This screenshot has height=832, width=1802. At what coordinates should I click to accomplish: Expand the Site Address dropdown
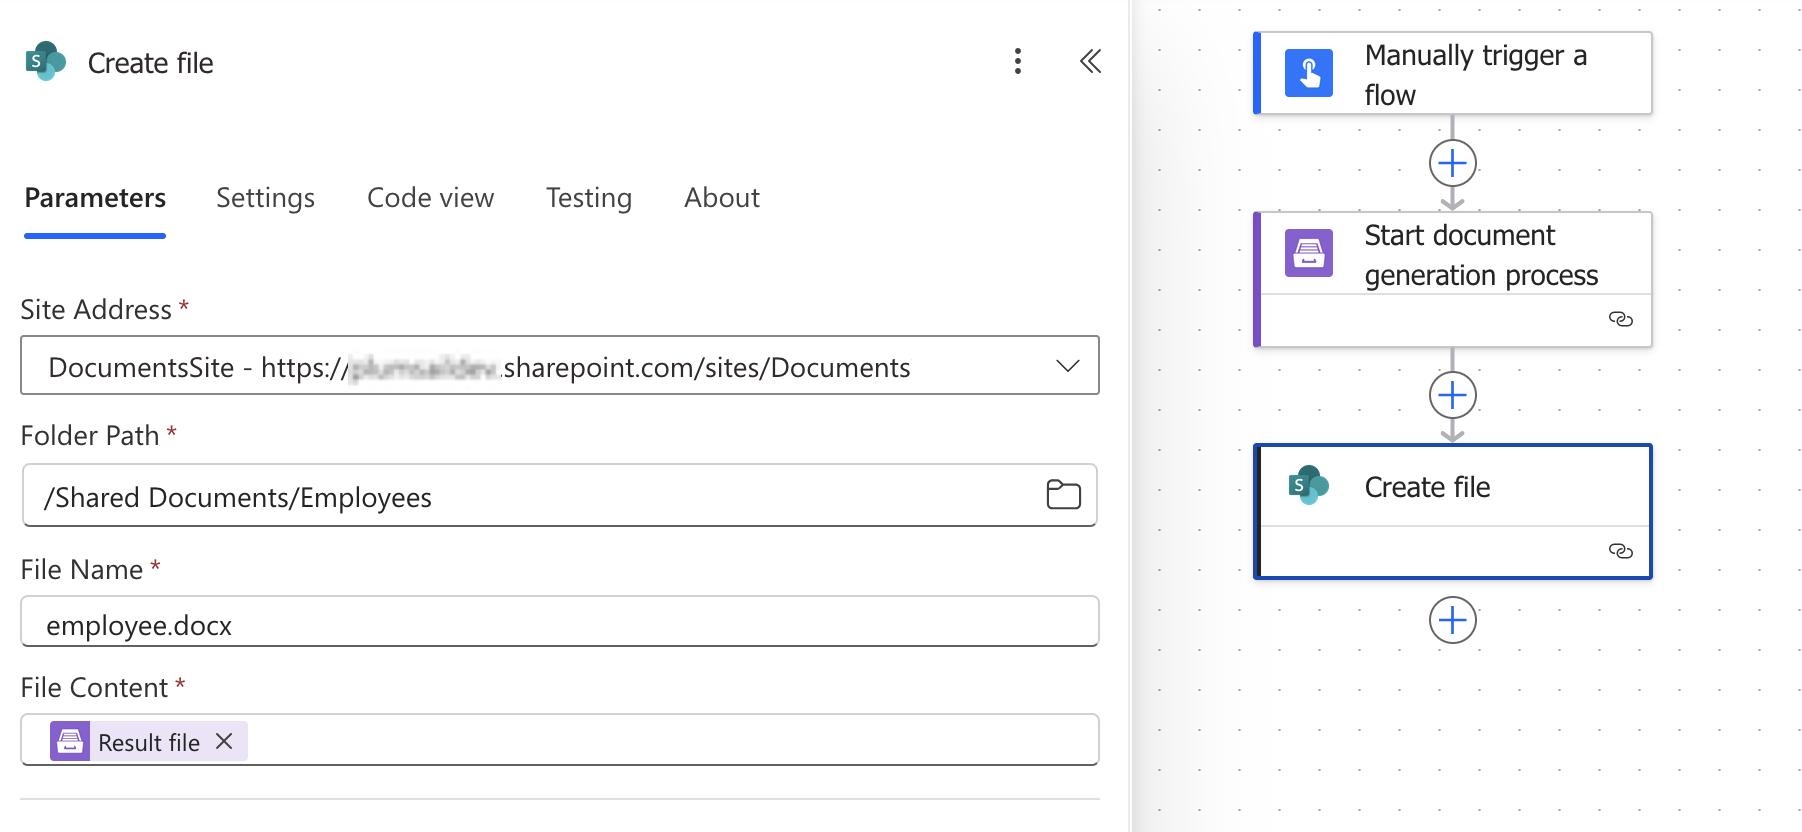coord(1067,366)
